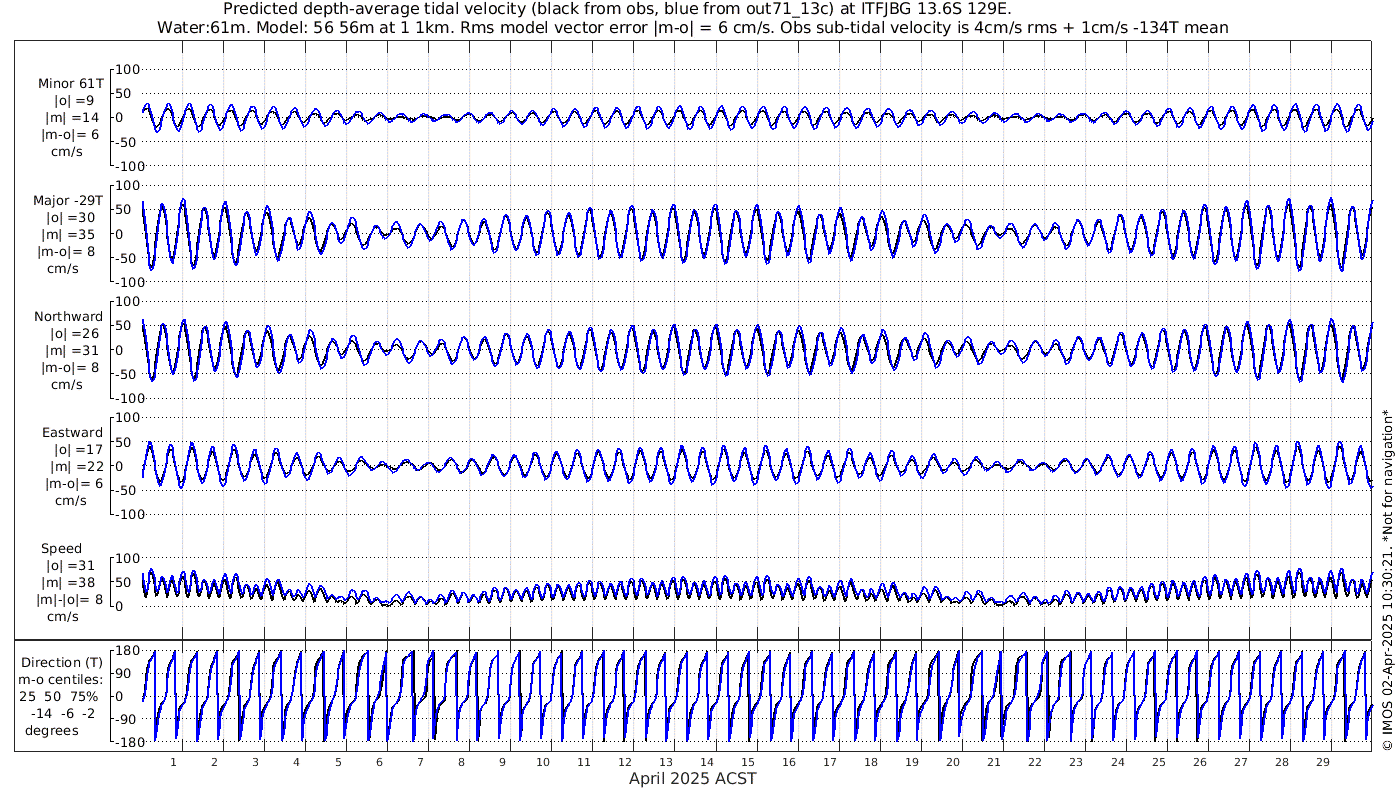The width and height of the screenshot is (1400, 800).
Task: Select the "-14 -6 -2" centile values
Action: coord(62,713)
